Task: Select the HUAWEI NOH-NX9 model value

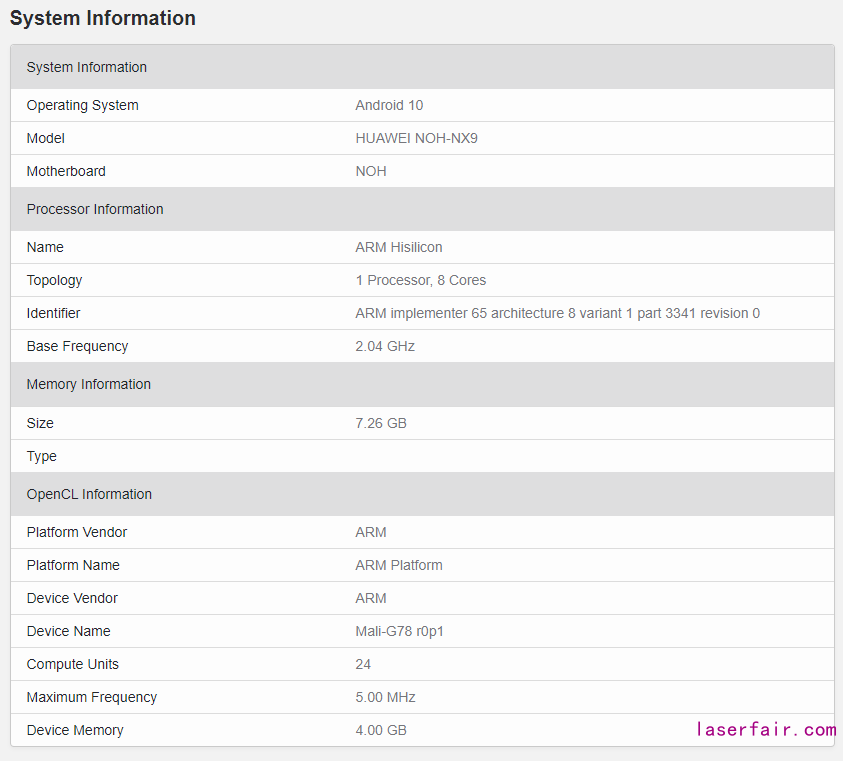Action: tap(416, 138)
